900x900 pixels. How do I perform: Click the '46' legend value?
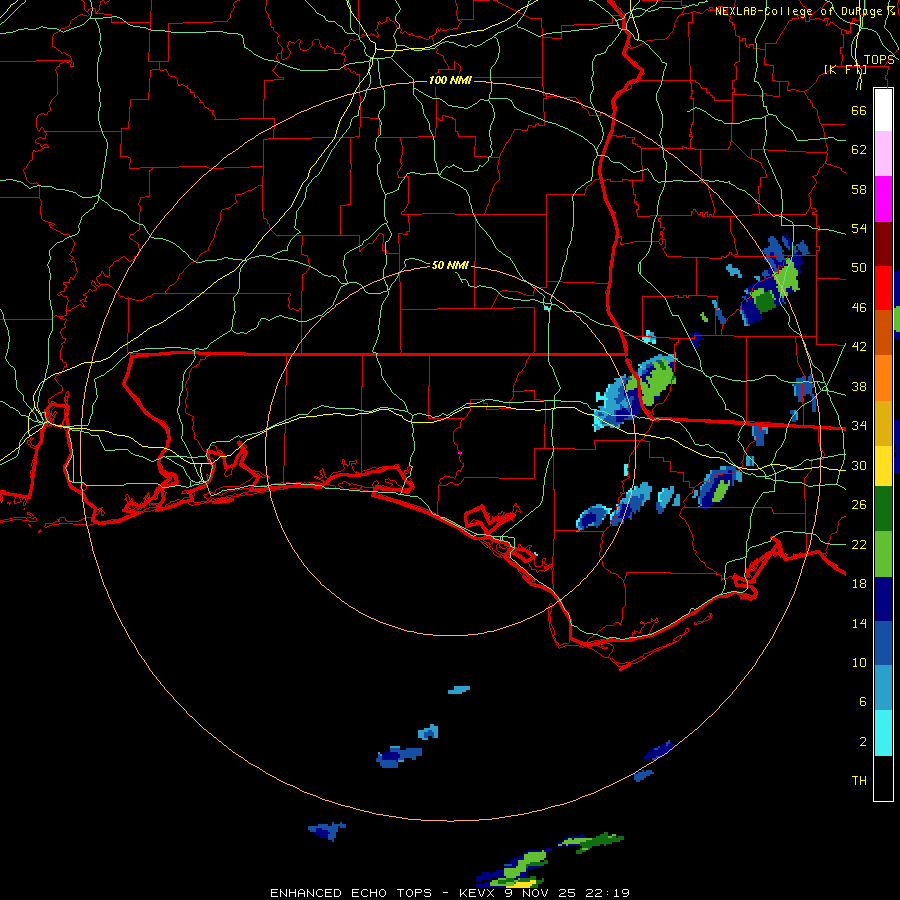click(x=859, y=308)
